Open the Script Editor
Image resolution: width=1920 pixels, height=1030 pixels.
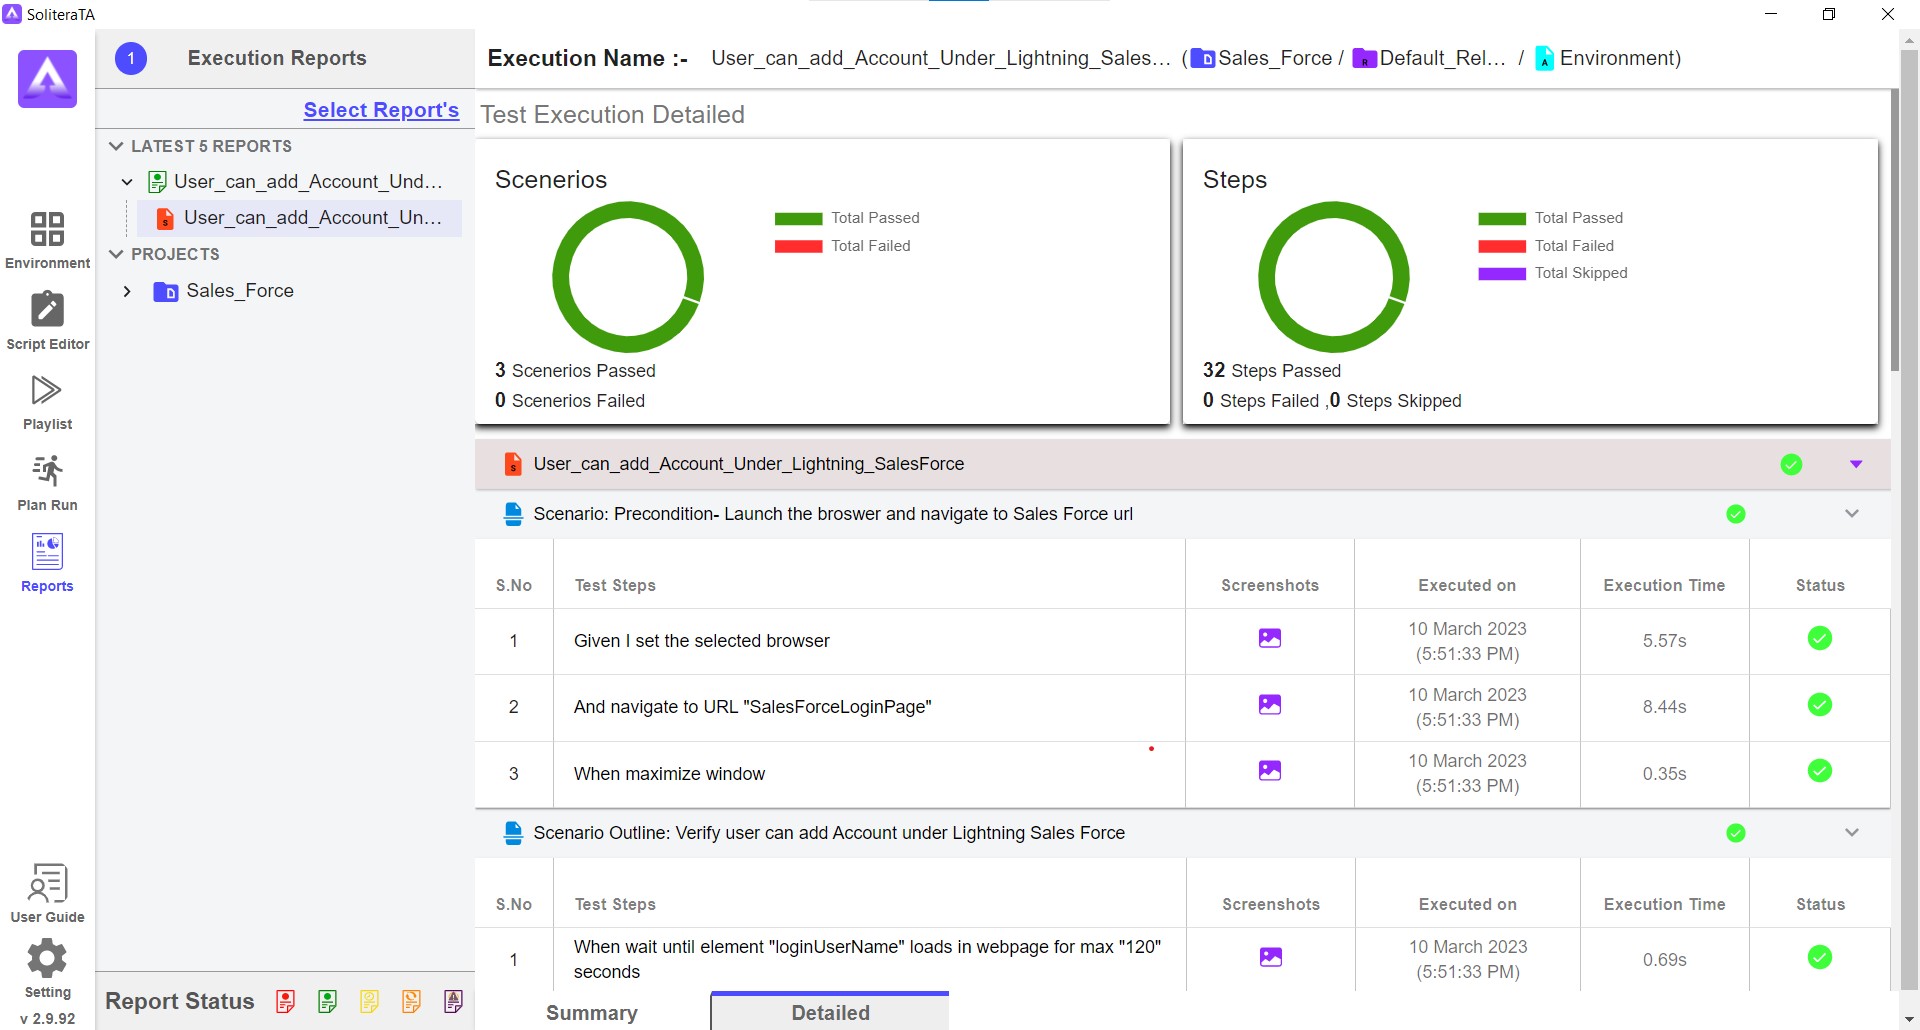47,321
